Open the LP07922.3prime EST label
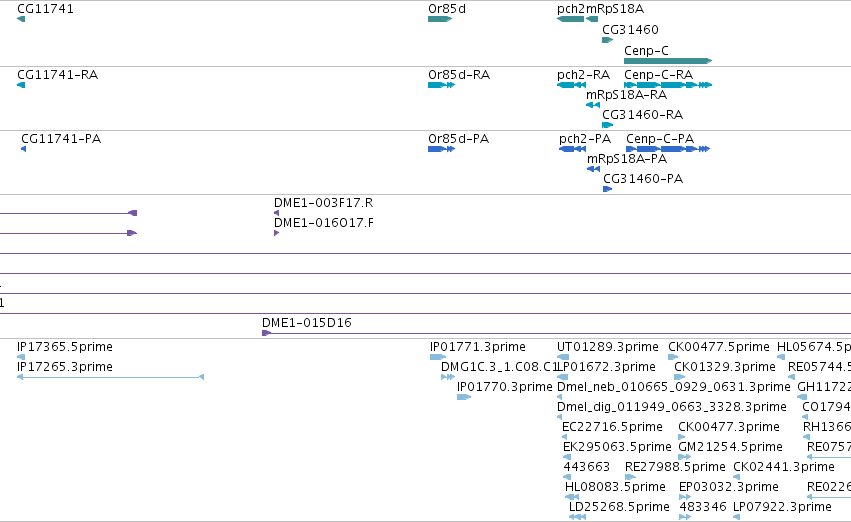 [782, 507]
